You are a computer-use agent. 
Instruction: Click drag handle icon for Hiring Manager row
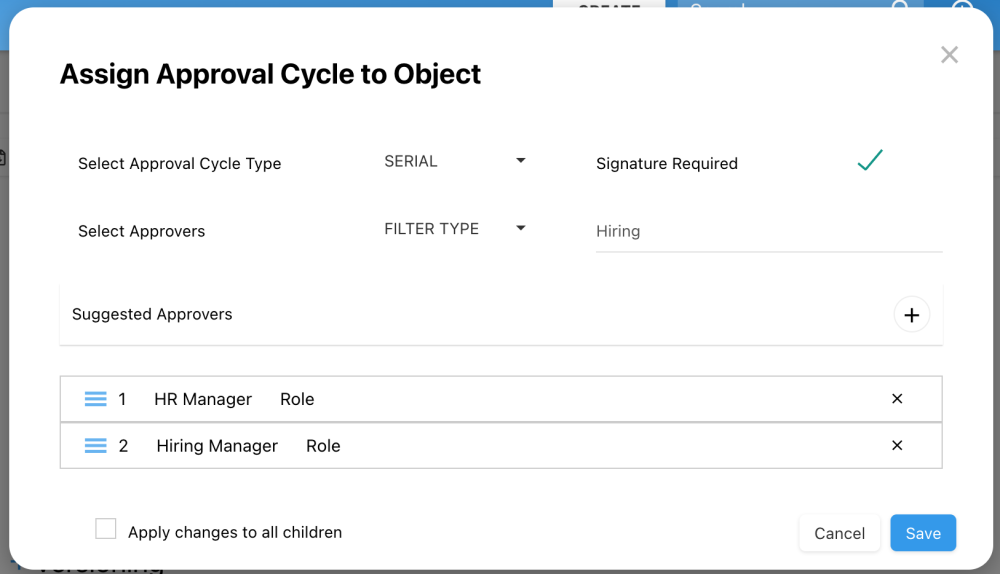(96, 446)
